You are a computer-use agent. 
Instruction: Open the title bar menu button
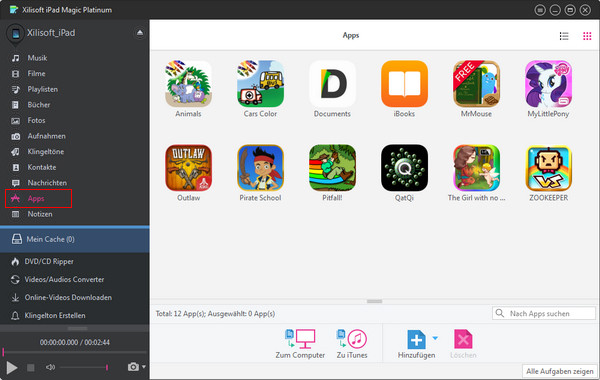[540, 10]
